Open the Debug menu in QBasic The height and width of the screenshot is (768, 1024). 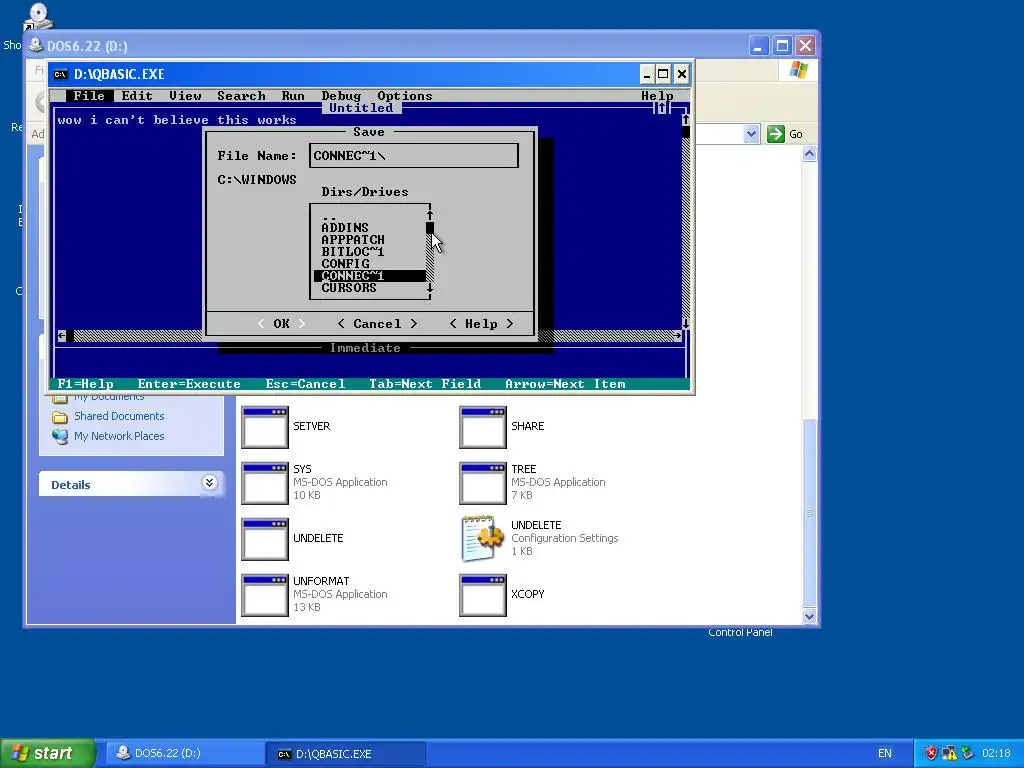pos(341,96)
